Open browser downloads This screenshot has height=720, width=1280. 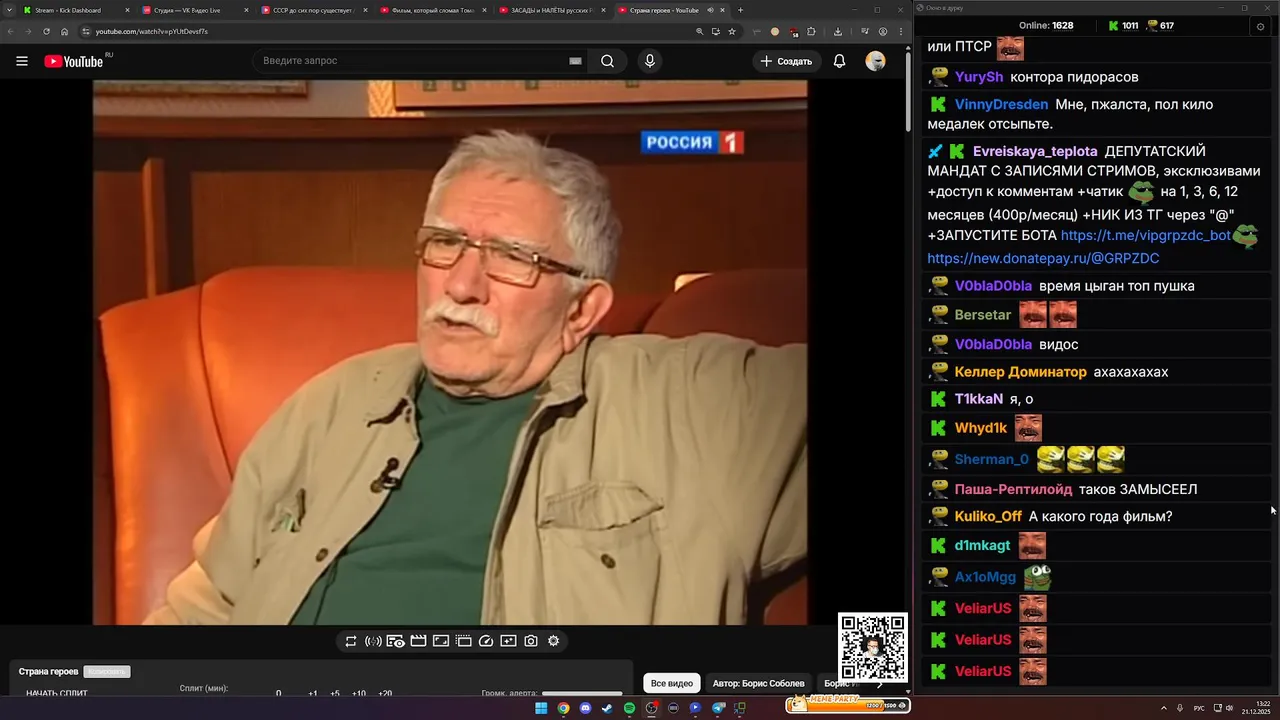pyautogui.click(x=837, y=31)
